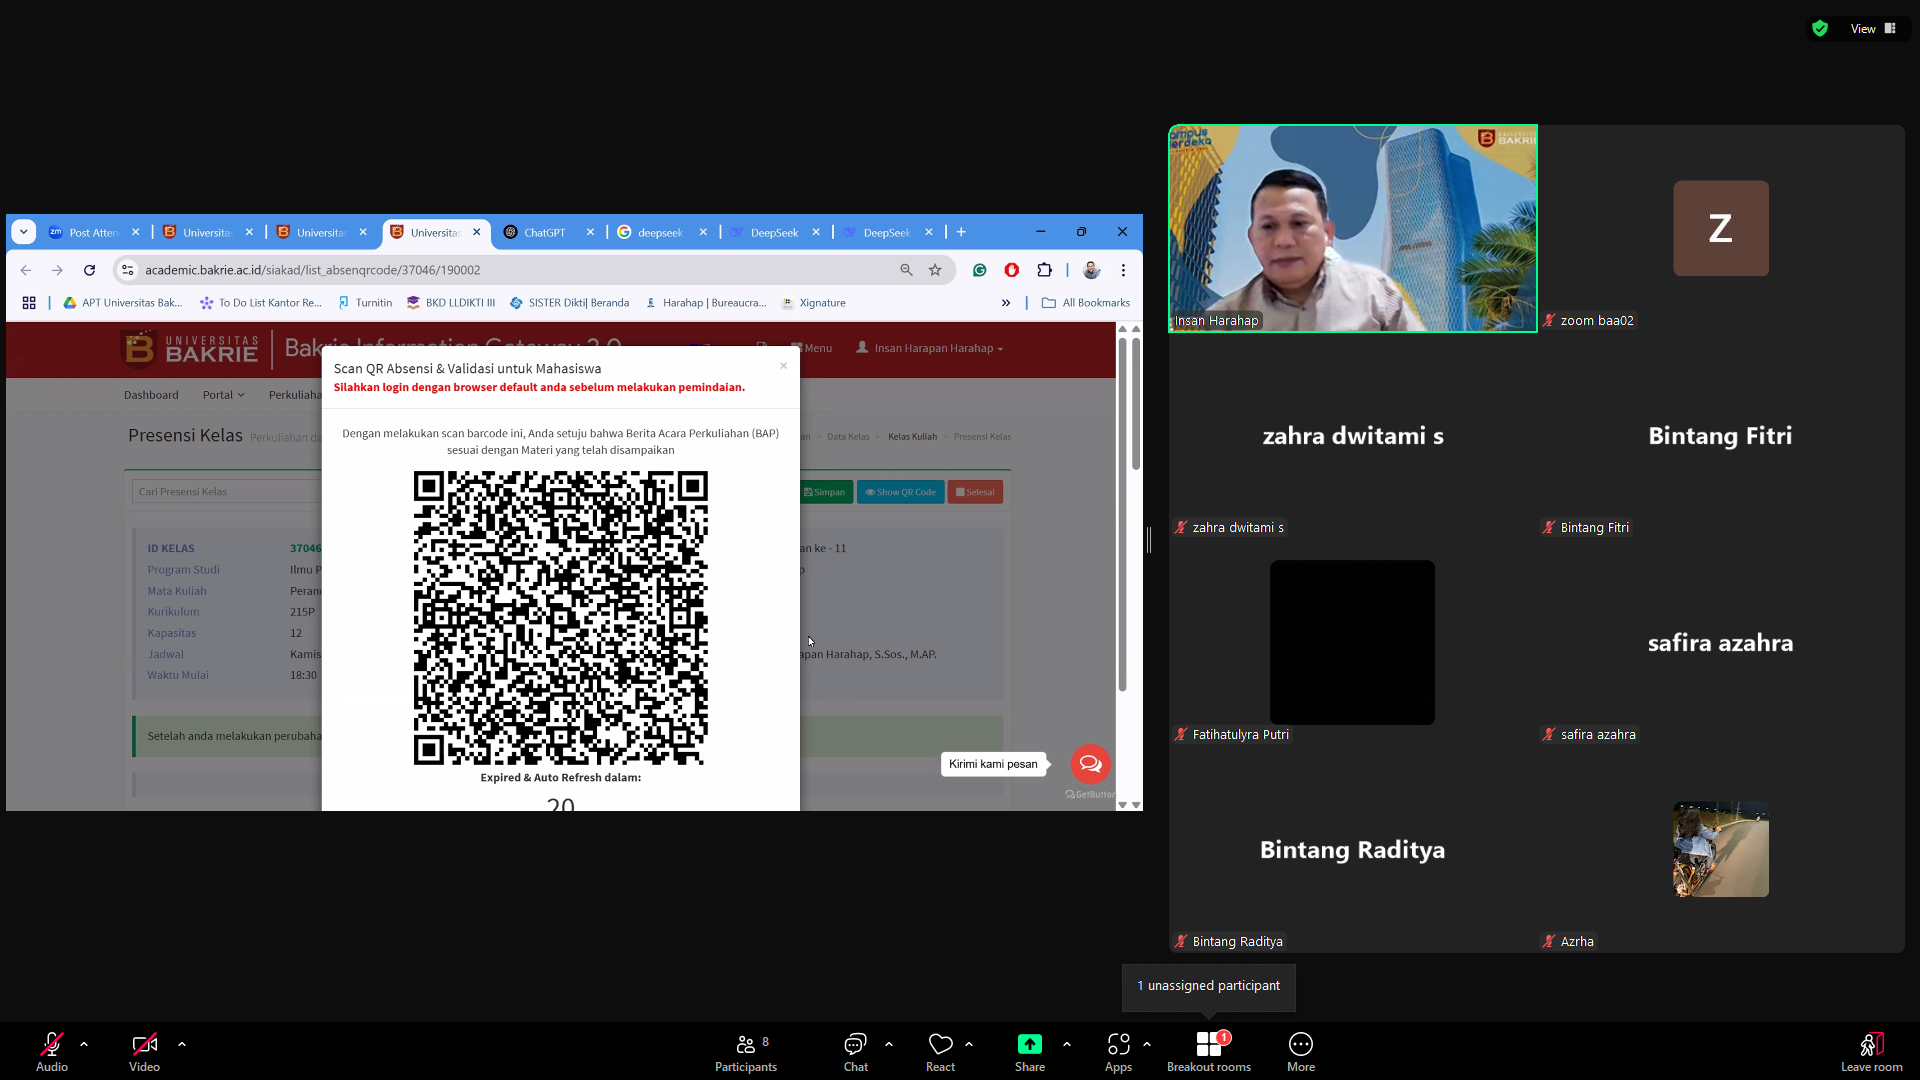Go back in the browser
Image resolution: width=1920 pixels, height=1080 pixels.
click(26, 270)
